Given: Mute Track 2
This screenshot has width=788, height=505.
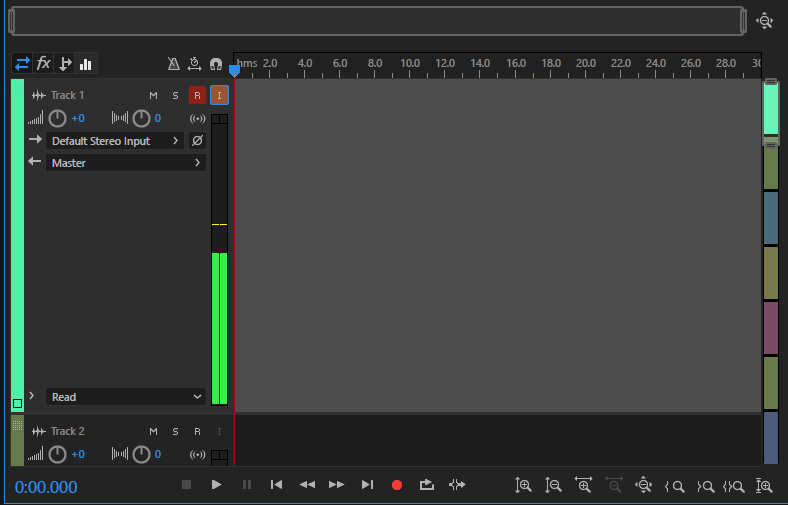Looking at the screenshot, I should click(x=153, y=432).
